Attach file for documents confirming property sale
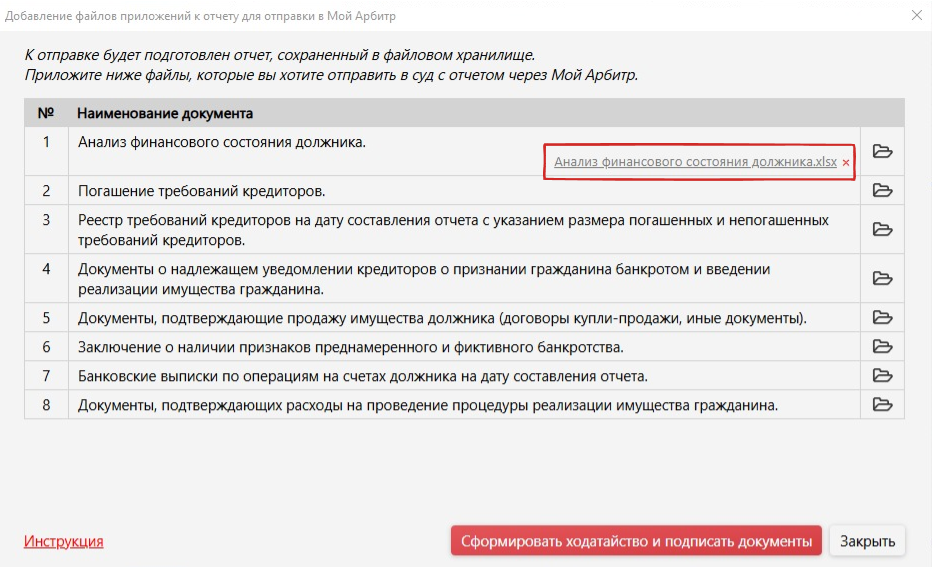Viewport: 933px width, 568px height. 881,318
